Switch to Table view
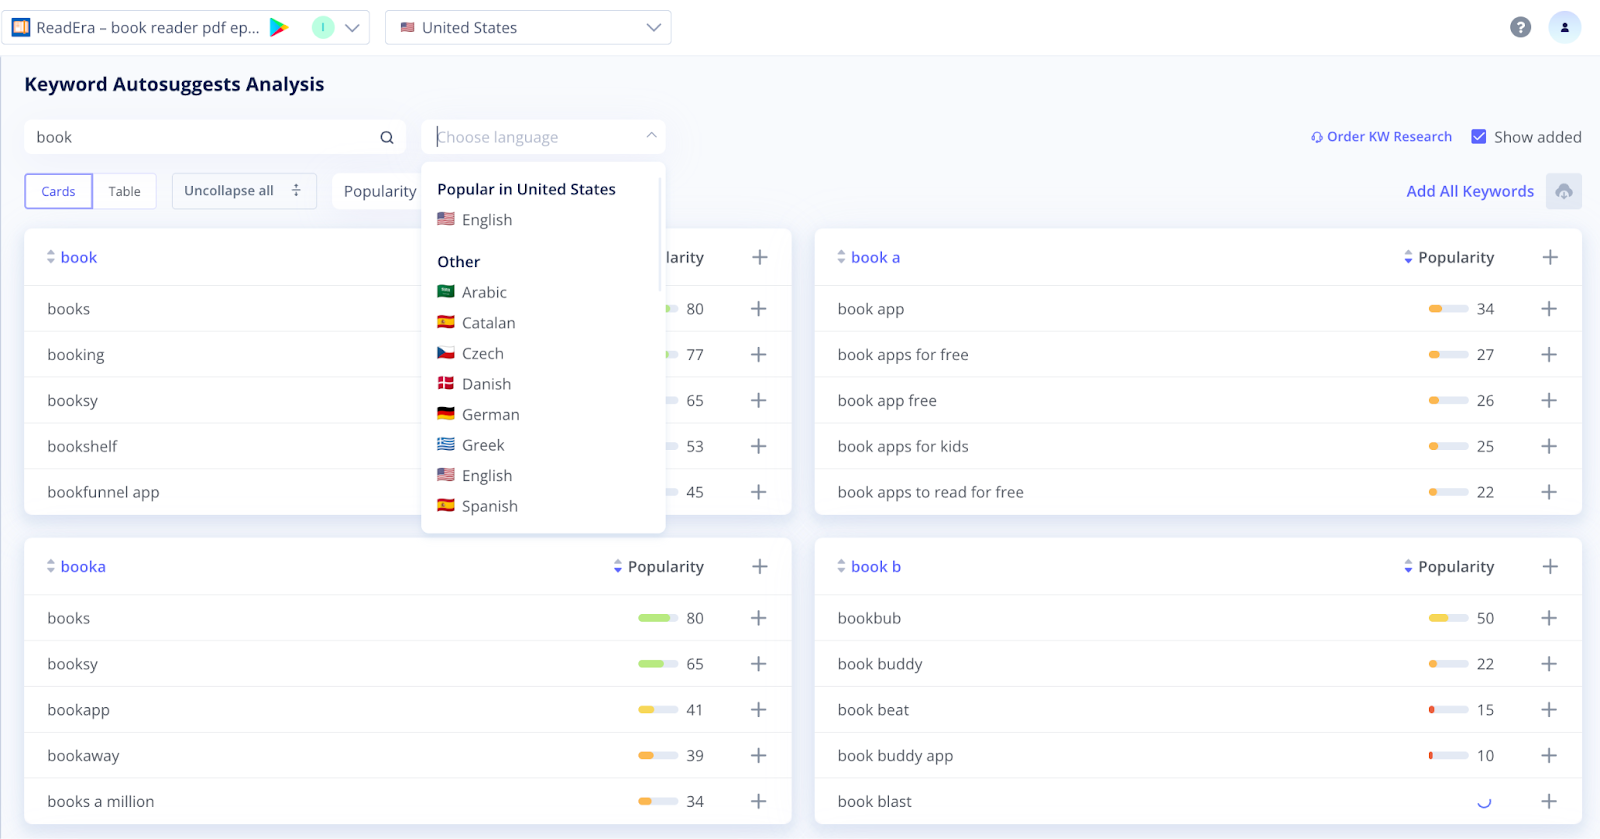The height and width of the screenshot is (839, 1600). 125,191
